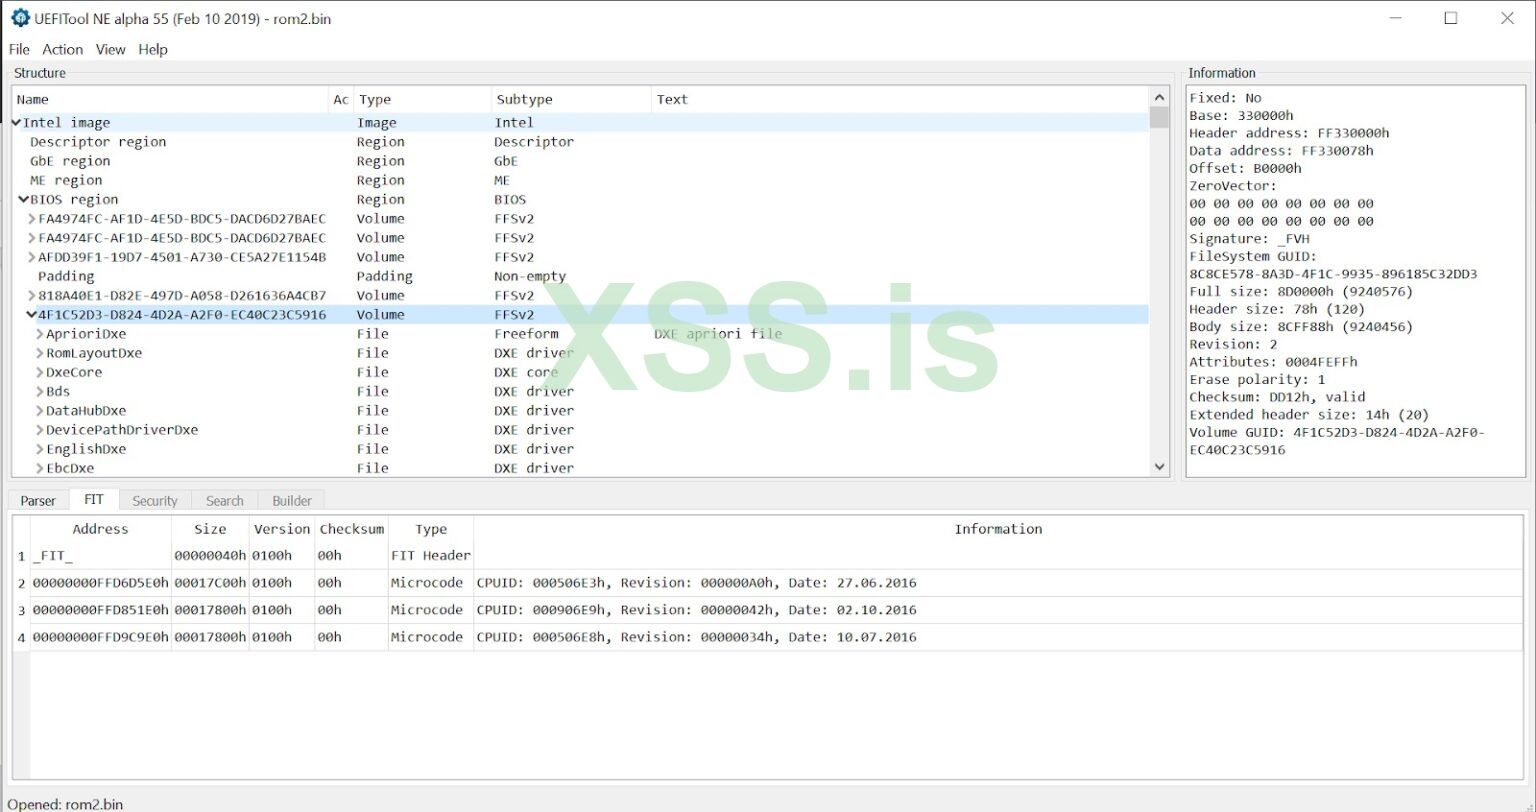The height and width of the screenshot is (812, 1536).
Task: Switch to the Security tab
Action: coord(155,501)
